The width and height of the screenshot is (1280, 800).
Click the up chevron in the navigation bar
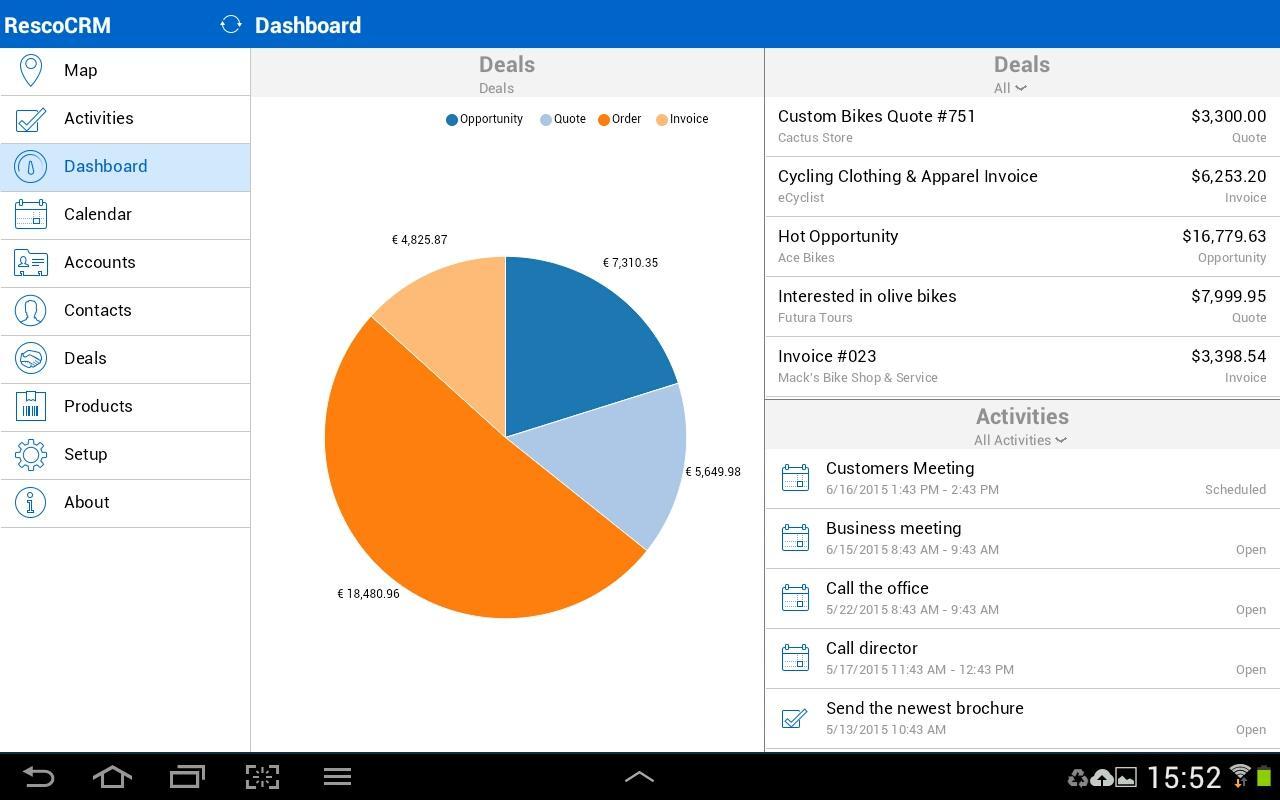click(x=639, y=776)
